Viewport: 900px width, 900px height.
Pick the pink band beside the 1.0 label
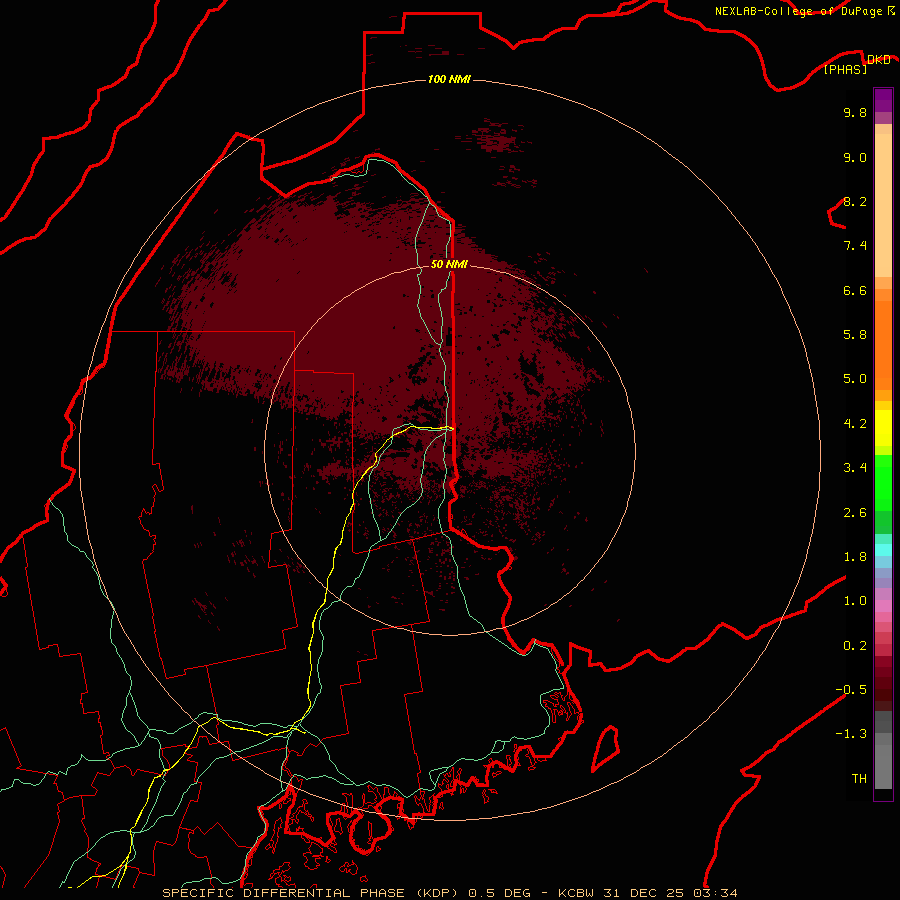(x=883, y=606)
